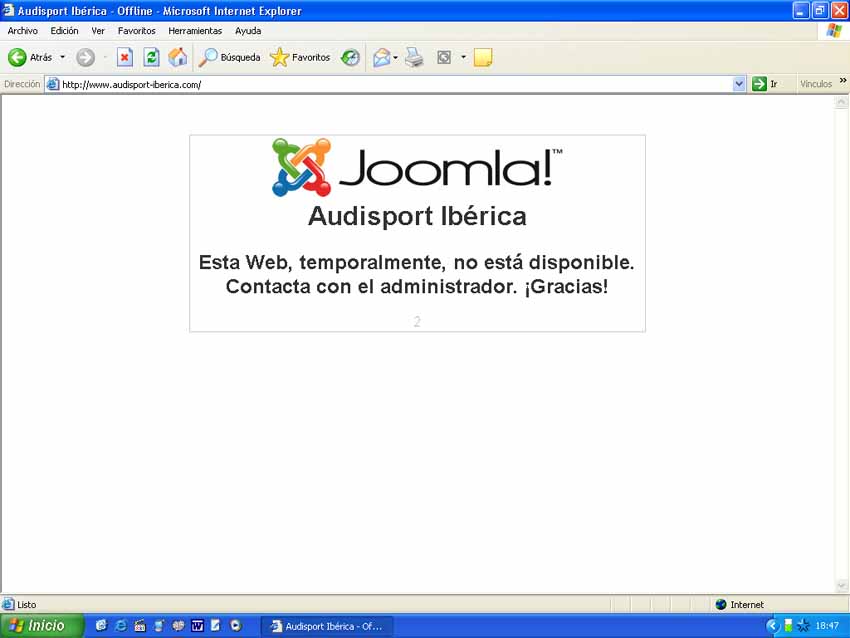The height and width of the screenshot is (638, 850).
Task: Click the 'Esta Web, temporalmente' message text
Action: [x=416, y=274]
